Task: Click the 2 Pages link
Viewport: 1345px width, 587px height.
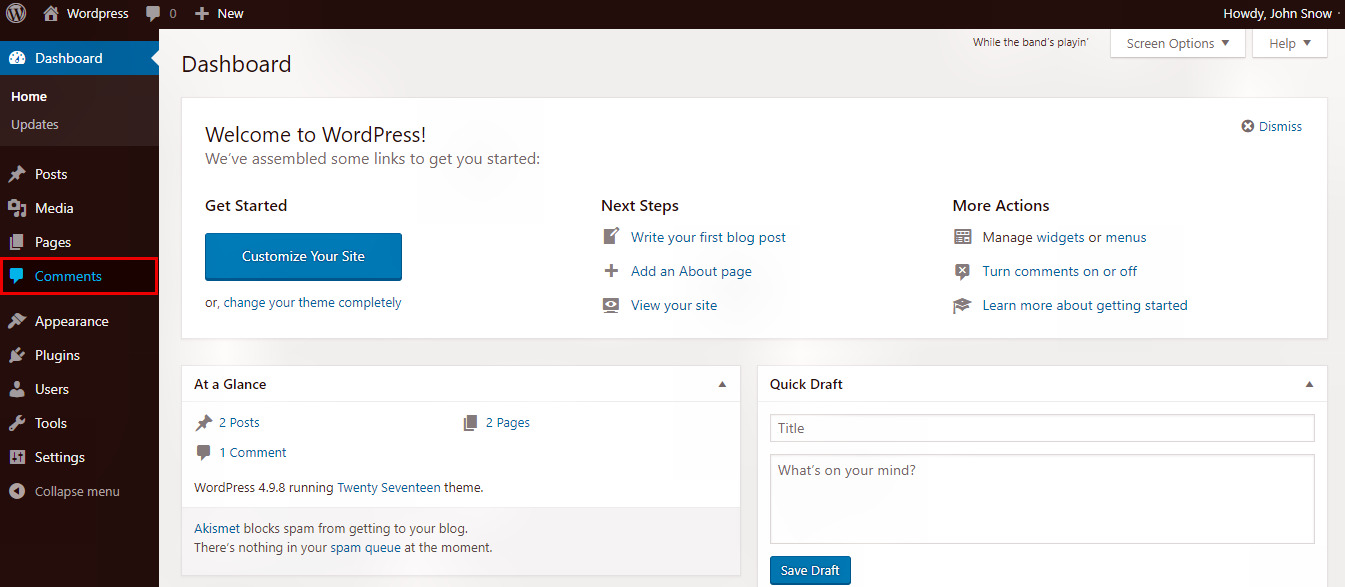Action: (x=508, y=423)
